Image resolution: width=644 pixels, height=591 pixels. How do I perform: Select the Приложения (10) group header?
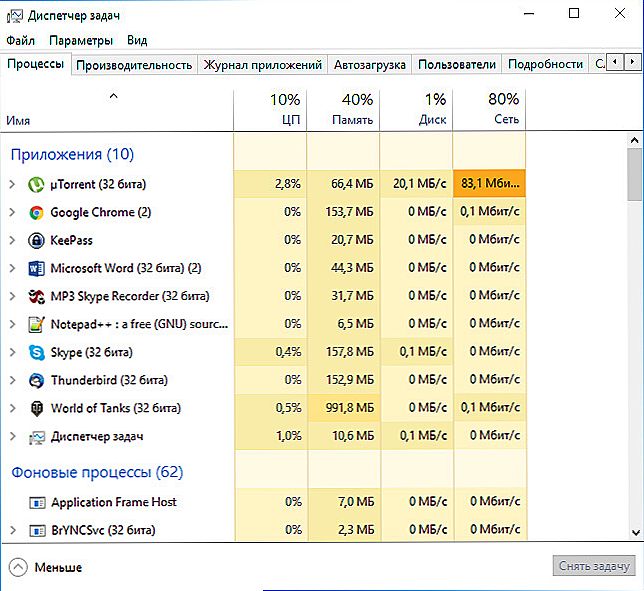pos(72,154)
